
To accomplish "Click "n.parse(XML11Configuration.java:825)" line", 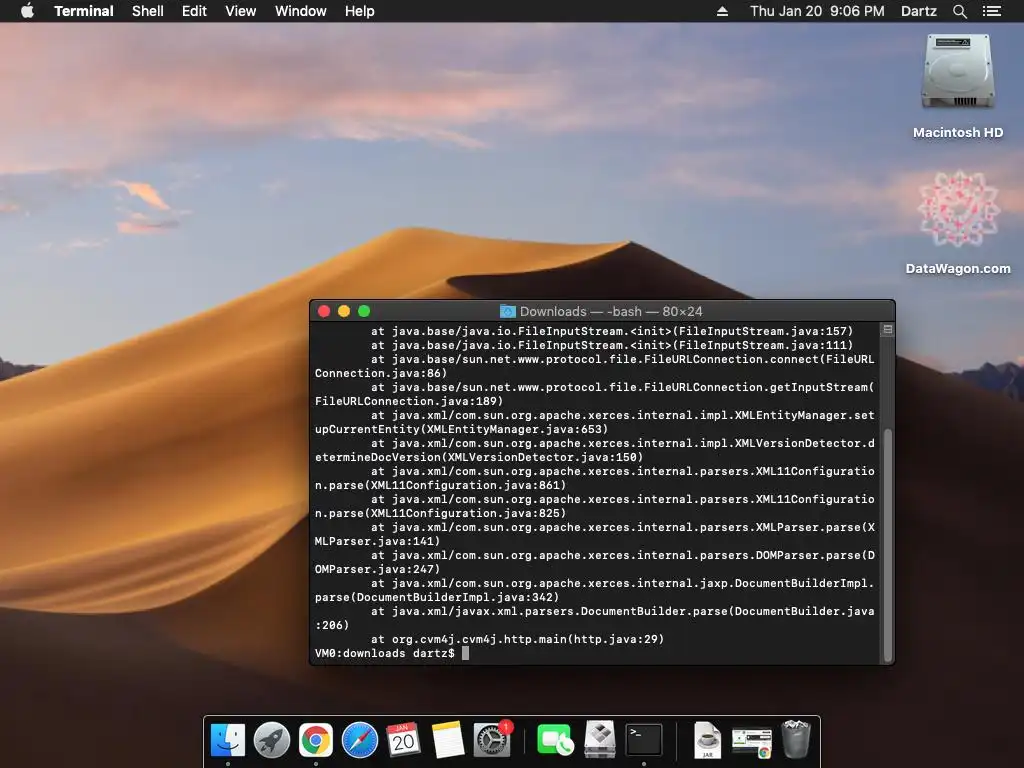I will pos(440,513).
